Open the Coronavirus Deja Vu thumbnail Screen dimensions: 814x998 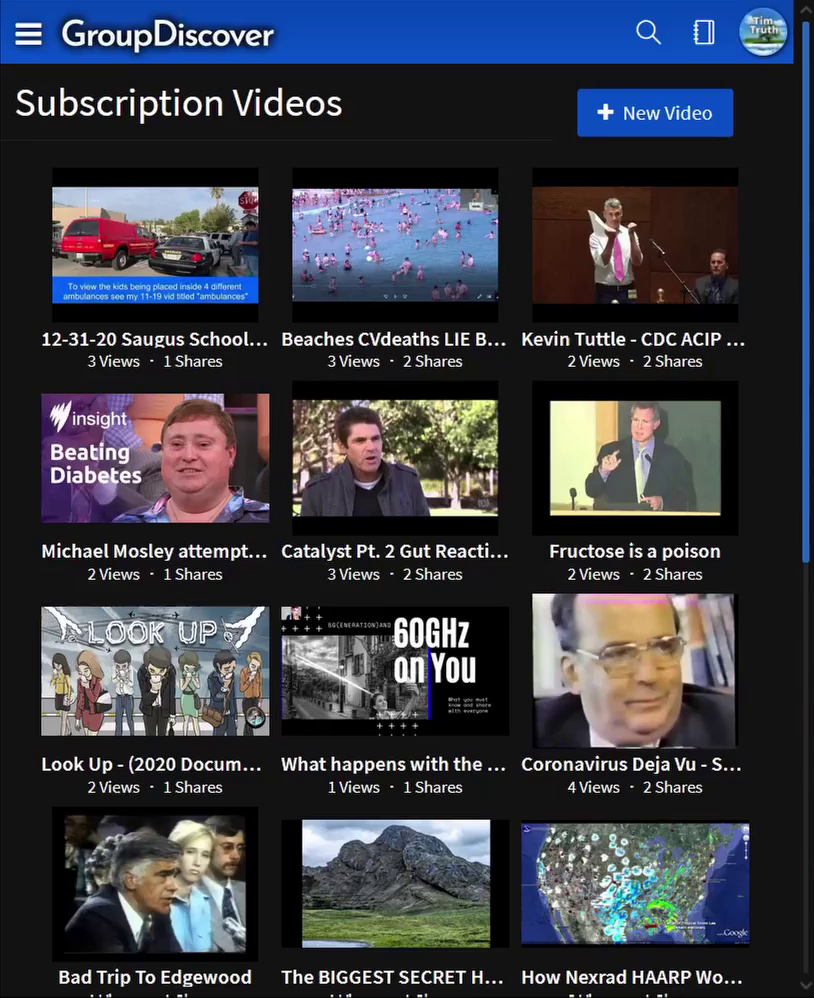pyautogui.click(x=635, y=671)
